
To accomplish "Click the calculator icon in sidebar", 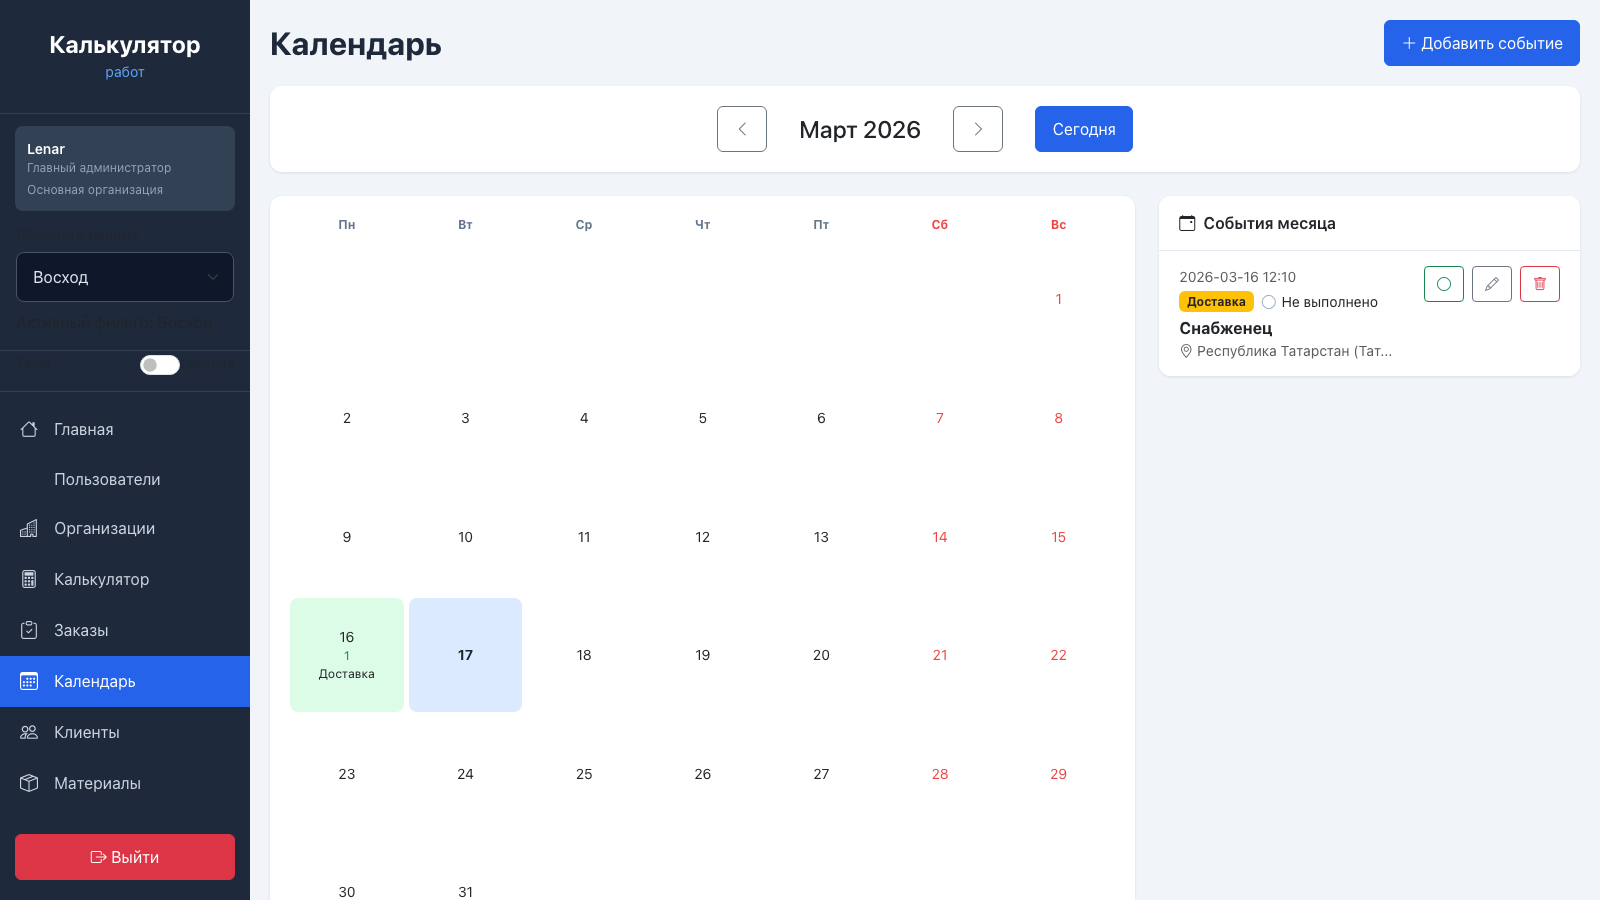I will click(x=29, y=579).
